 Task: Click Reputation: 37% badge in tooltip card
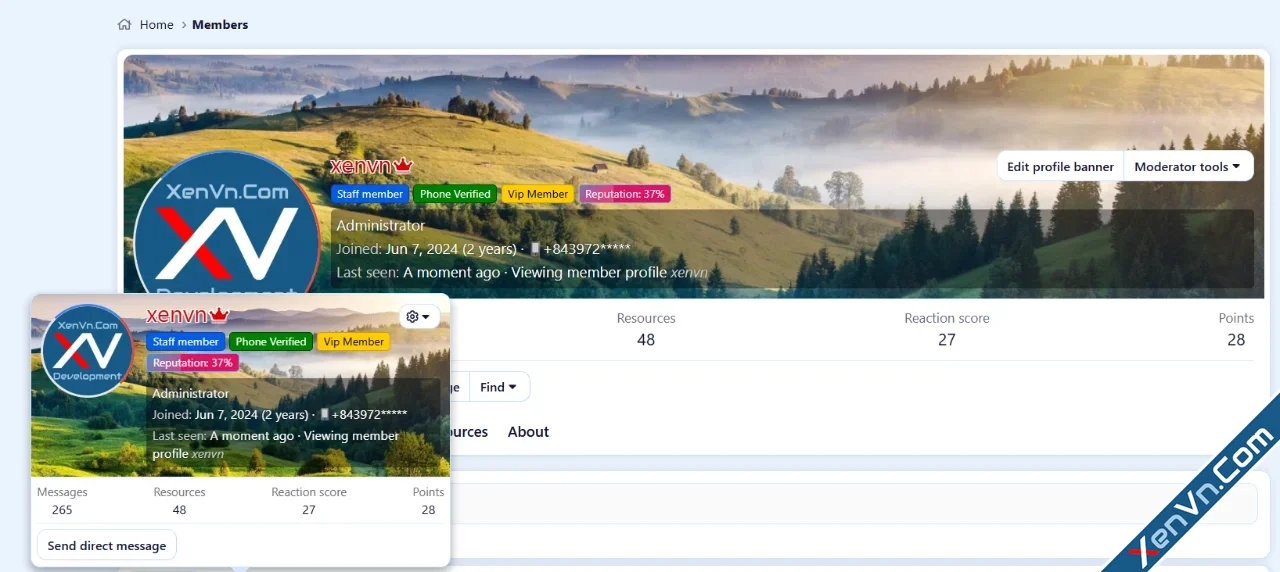coord(193,363)
